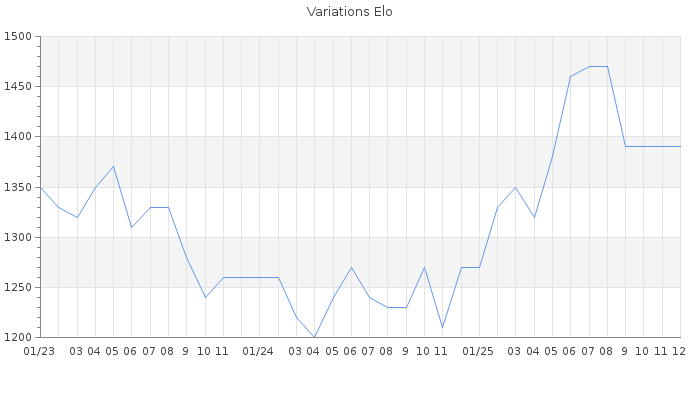700x400 pixels.
Task: Click the 1500 y-axis label
Action: click(x=18, y=37)
